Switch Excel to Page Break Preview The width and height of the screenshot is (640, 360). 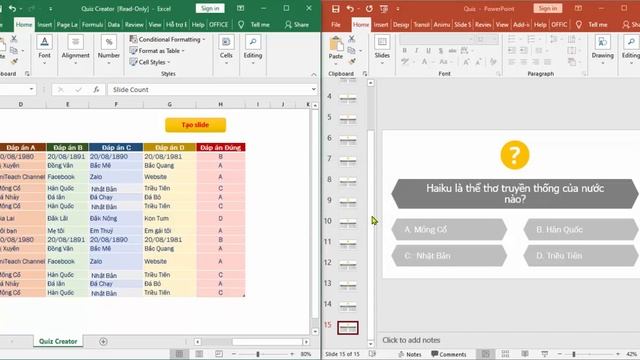[x=219, y=354]
